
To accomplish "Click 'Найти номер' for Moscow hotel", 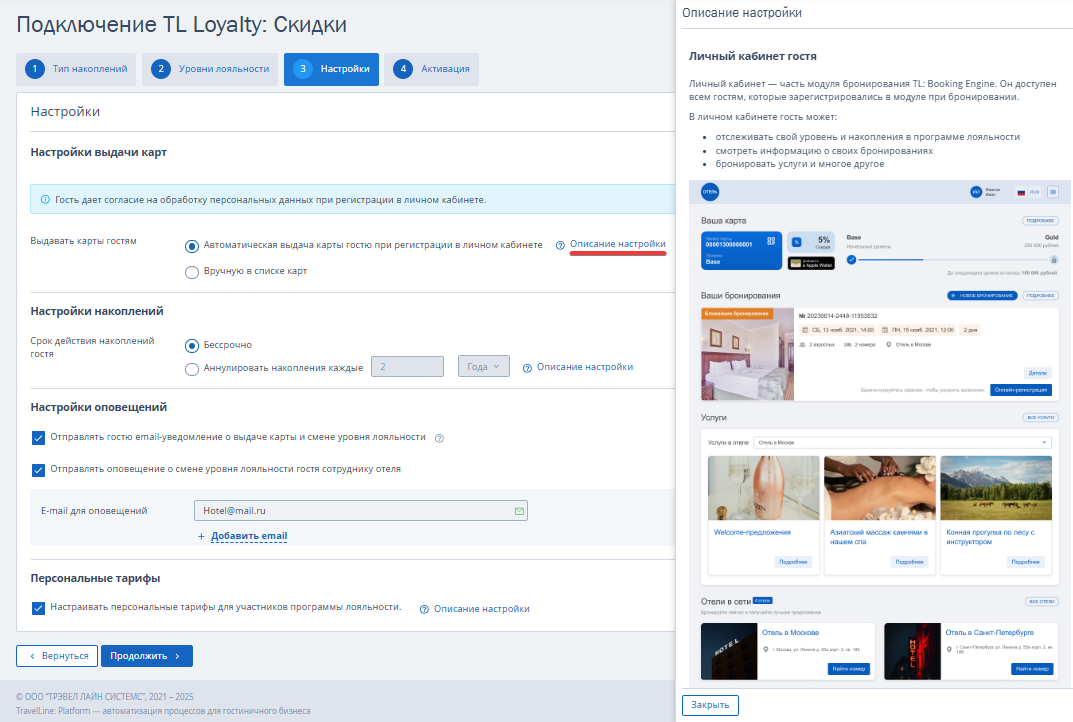I will pyautogui.click(x=849, y=669).
